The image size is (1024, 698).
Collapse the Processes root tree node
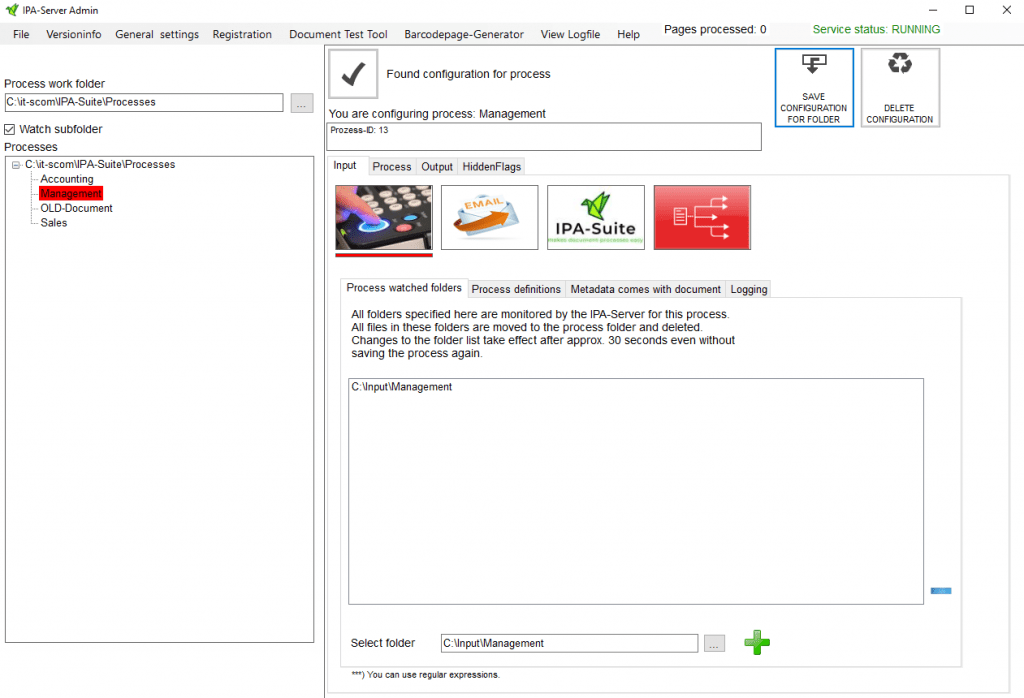(16, 165)
